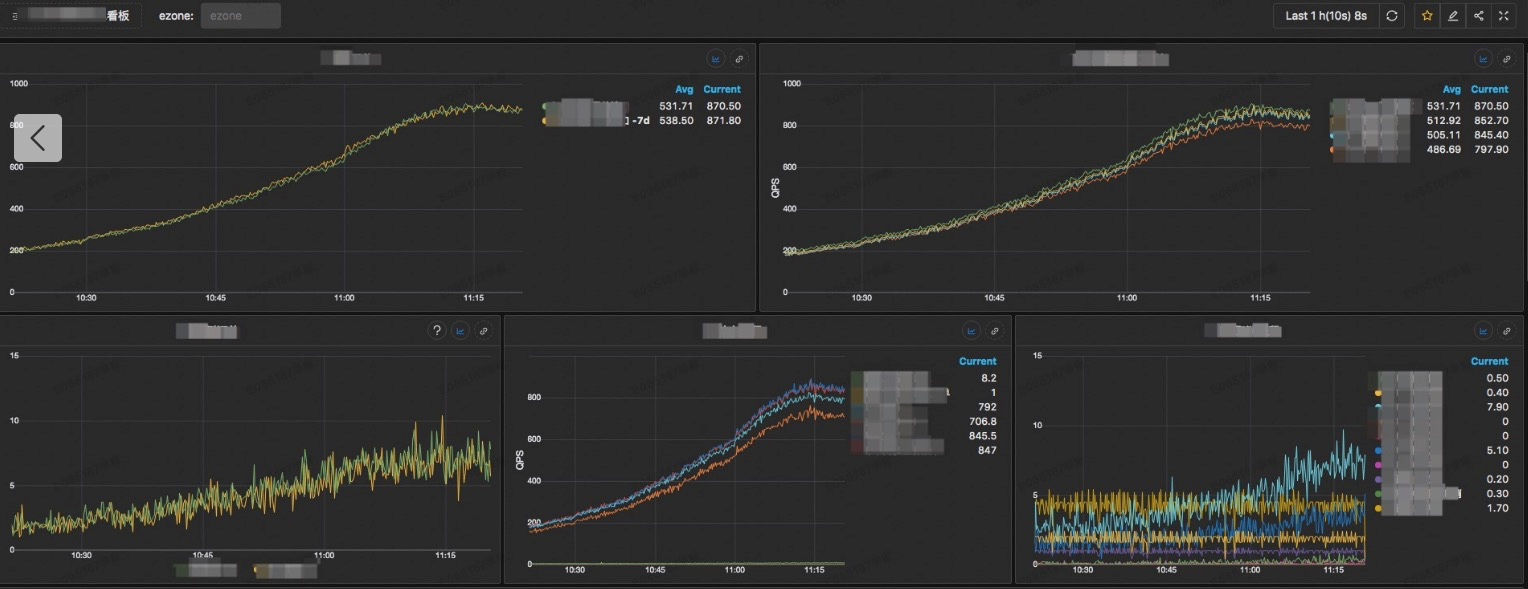Sort top-right legend by Current column
Screen dimensions: 1528x589
[x=1489, y=89]
